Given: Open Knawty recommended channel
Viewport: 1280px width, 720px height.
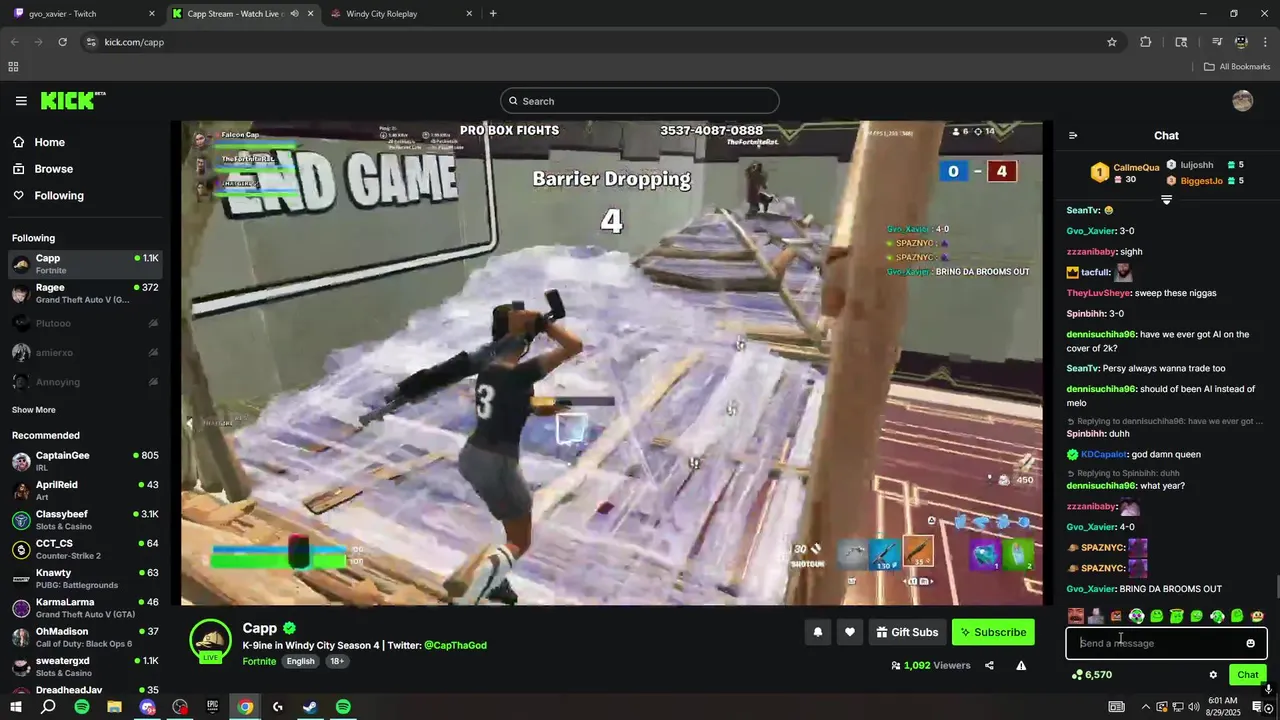Looking at the screenshot, I should (x=85, y=578).
